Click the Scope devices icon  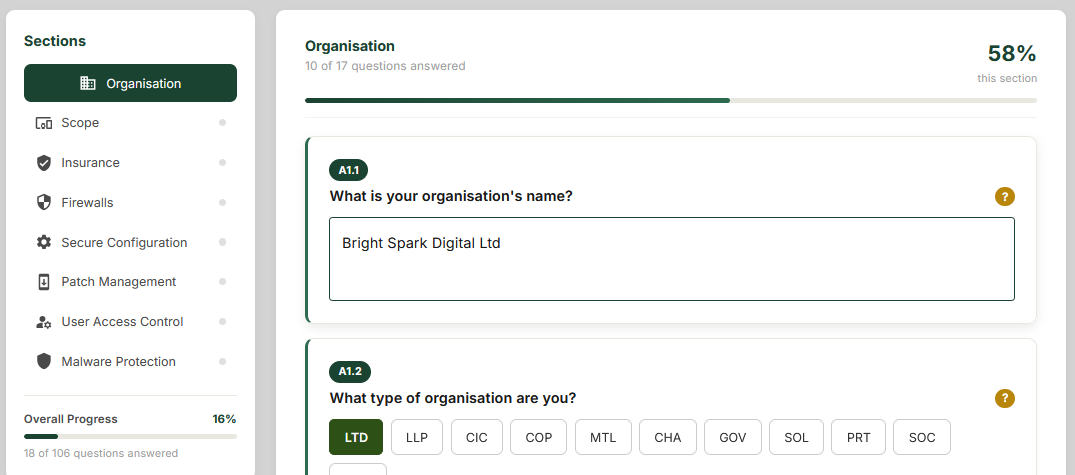tap(43, 123)
